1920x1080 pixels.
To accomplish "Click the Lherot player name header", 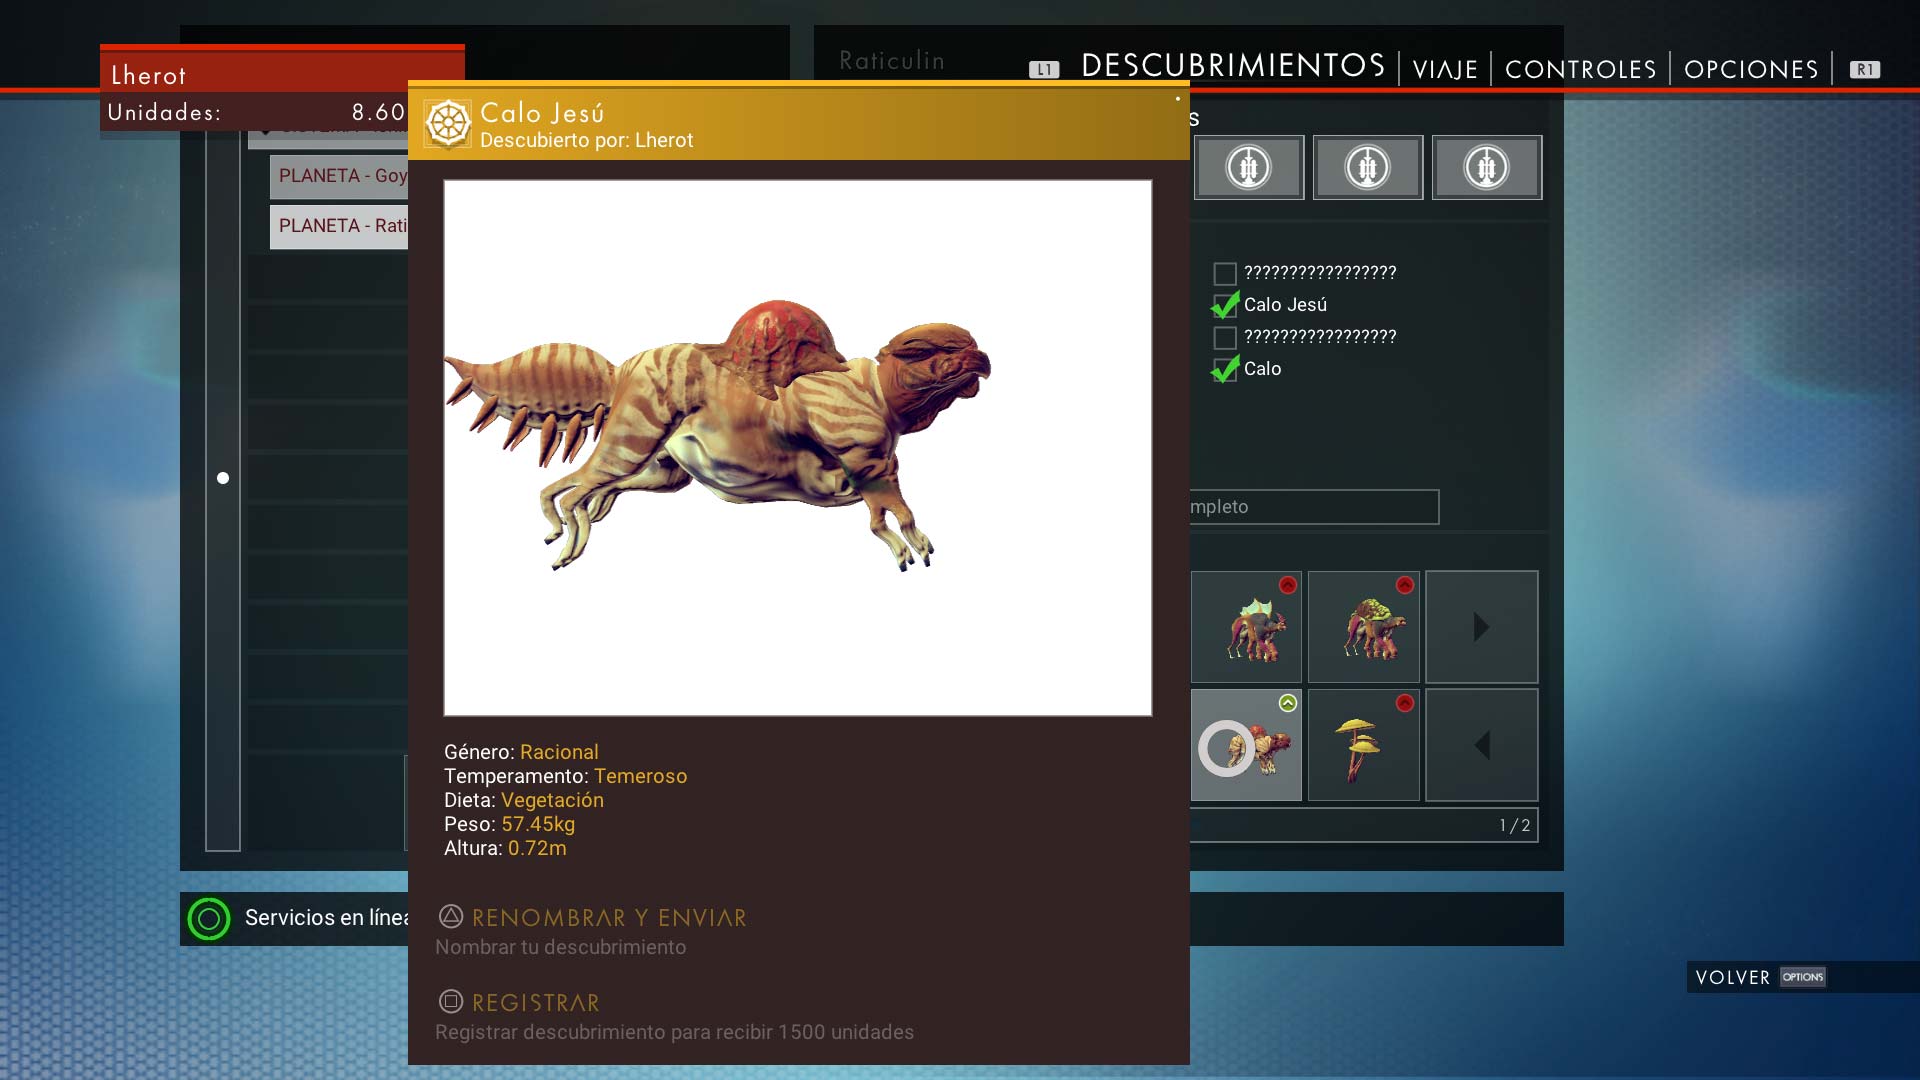I will (148, 76).
